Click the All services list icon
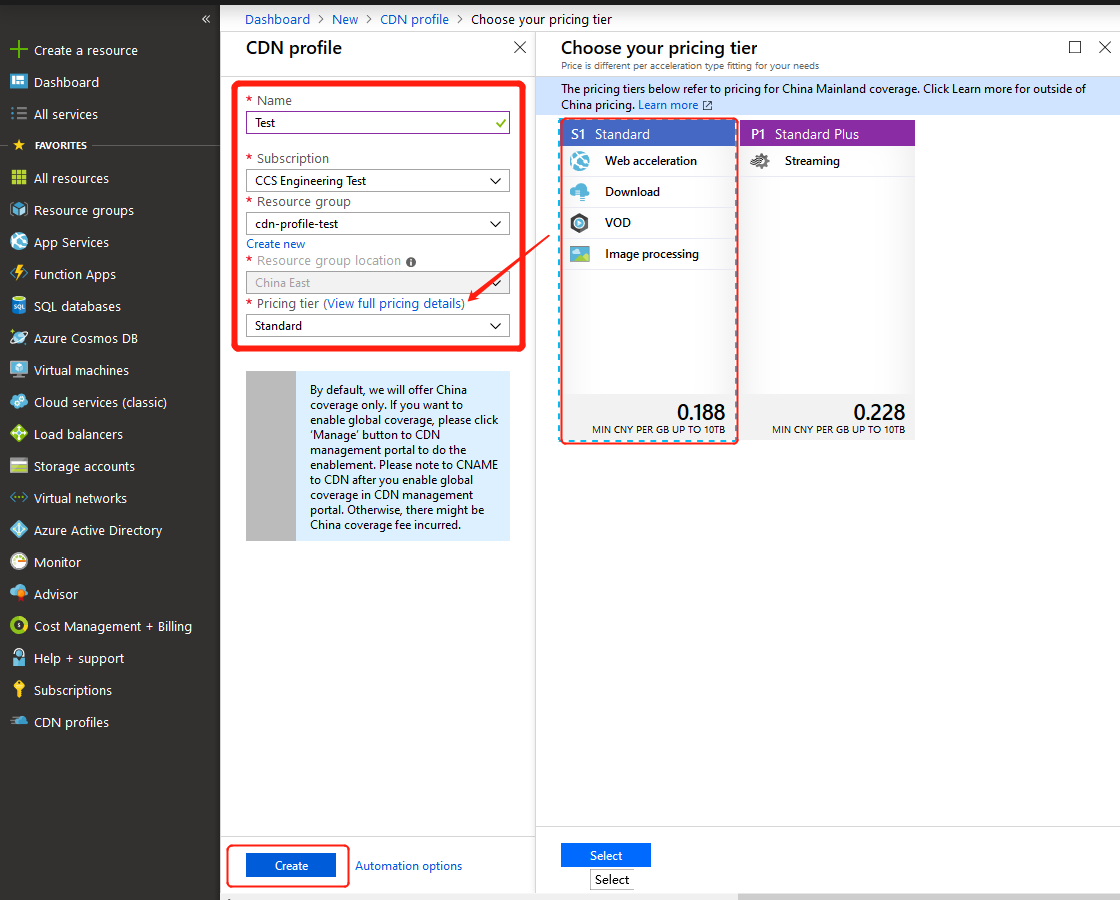This screenshot has height=900, width=1120. click(x=19, y=114)
